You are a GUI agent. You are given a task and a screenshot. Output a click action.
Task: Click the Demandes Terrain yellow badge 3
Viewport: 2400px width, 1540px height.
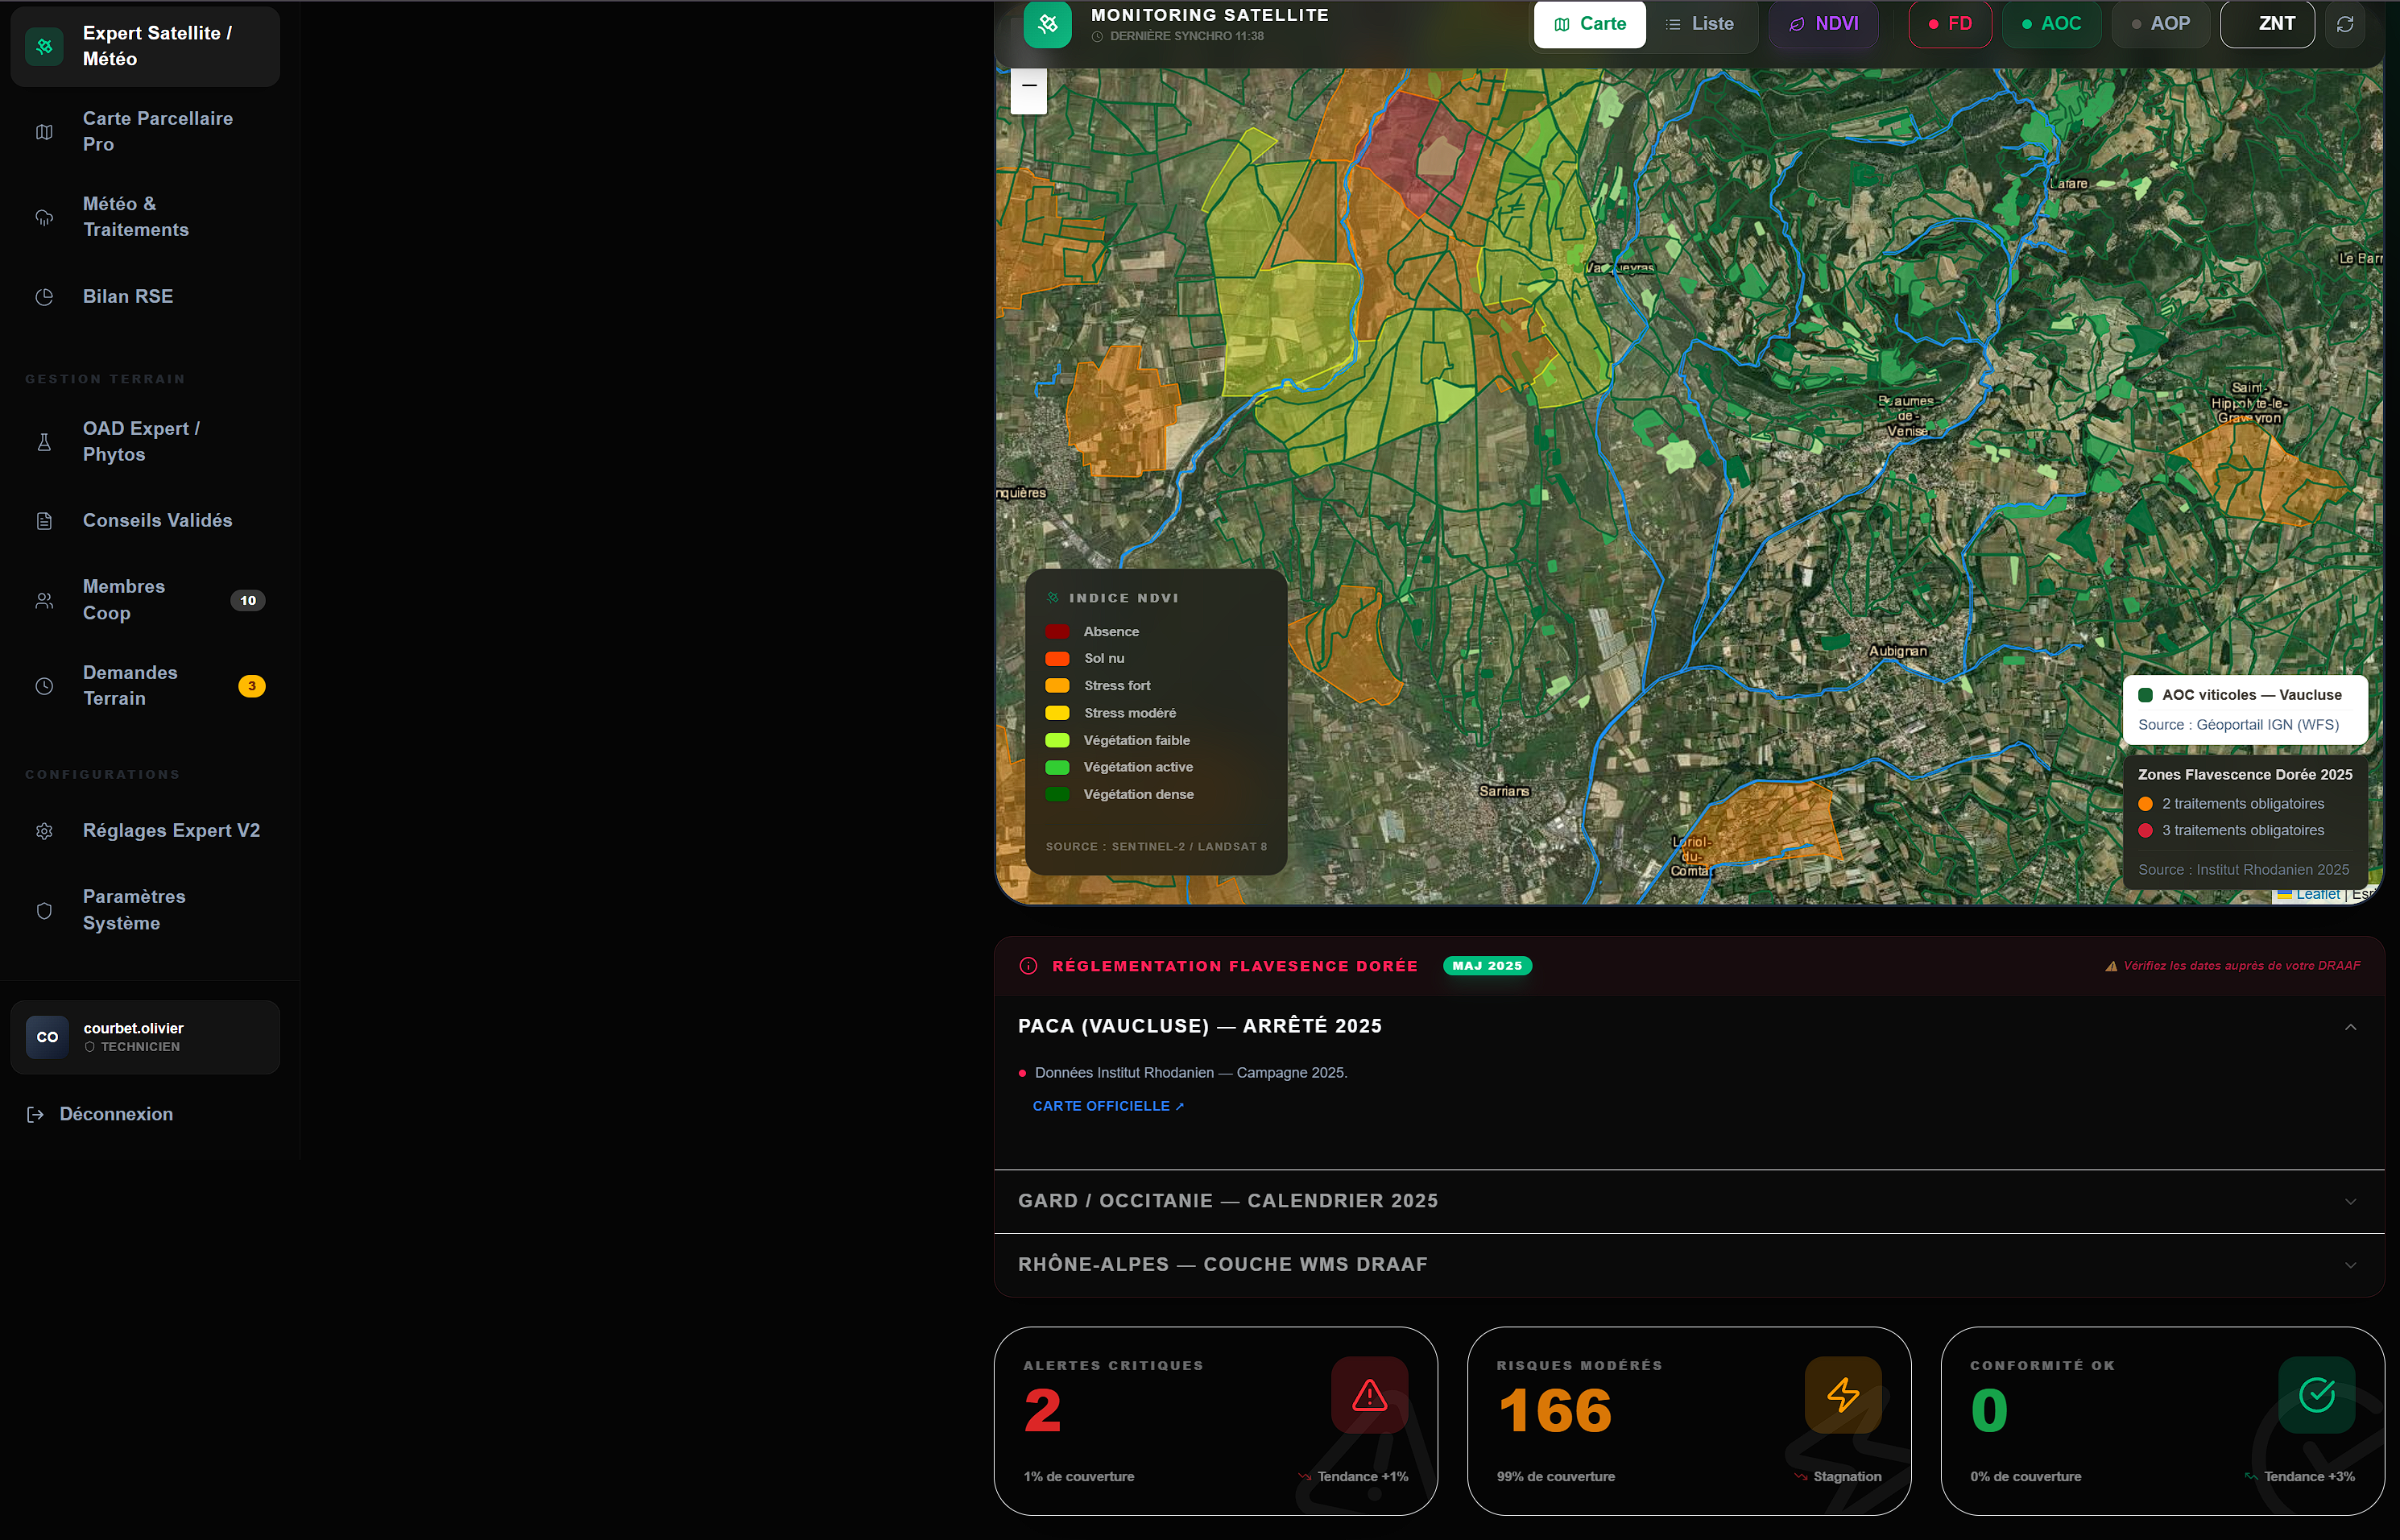coord(252,686)
